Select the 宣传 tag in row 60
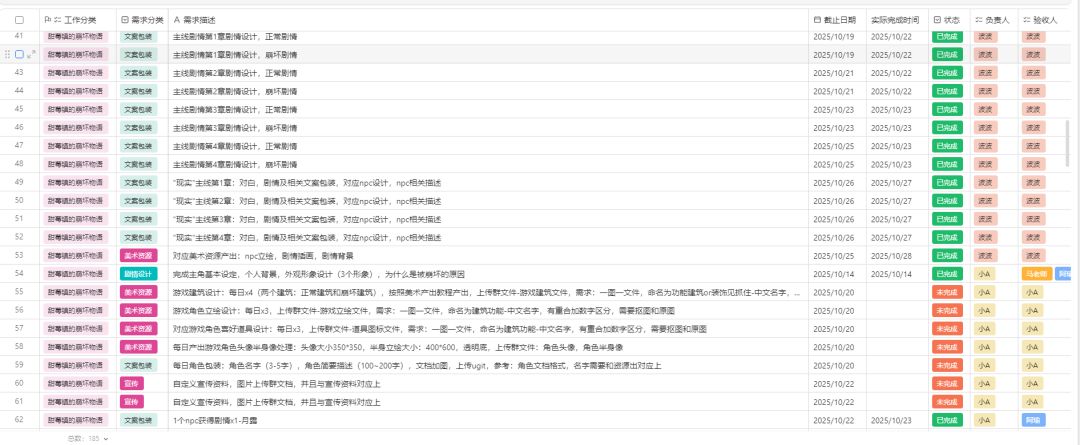The height and width of the screenshot is (445, 1080). [x=132, y=384]
